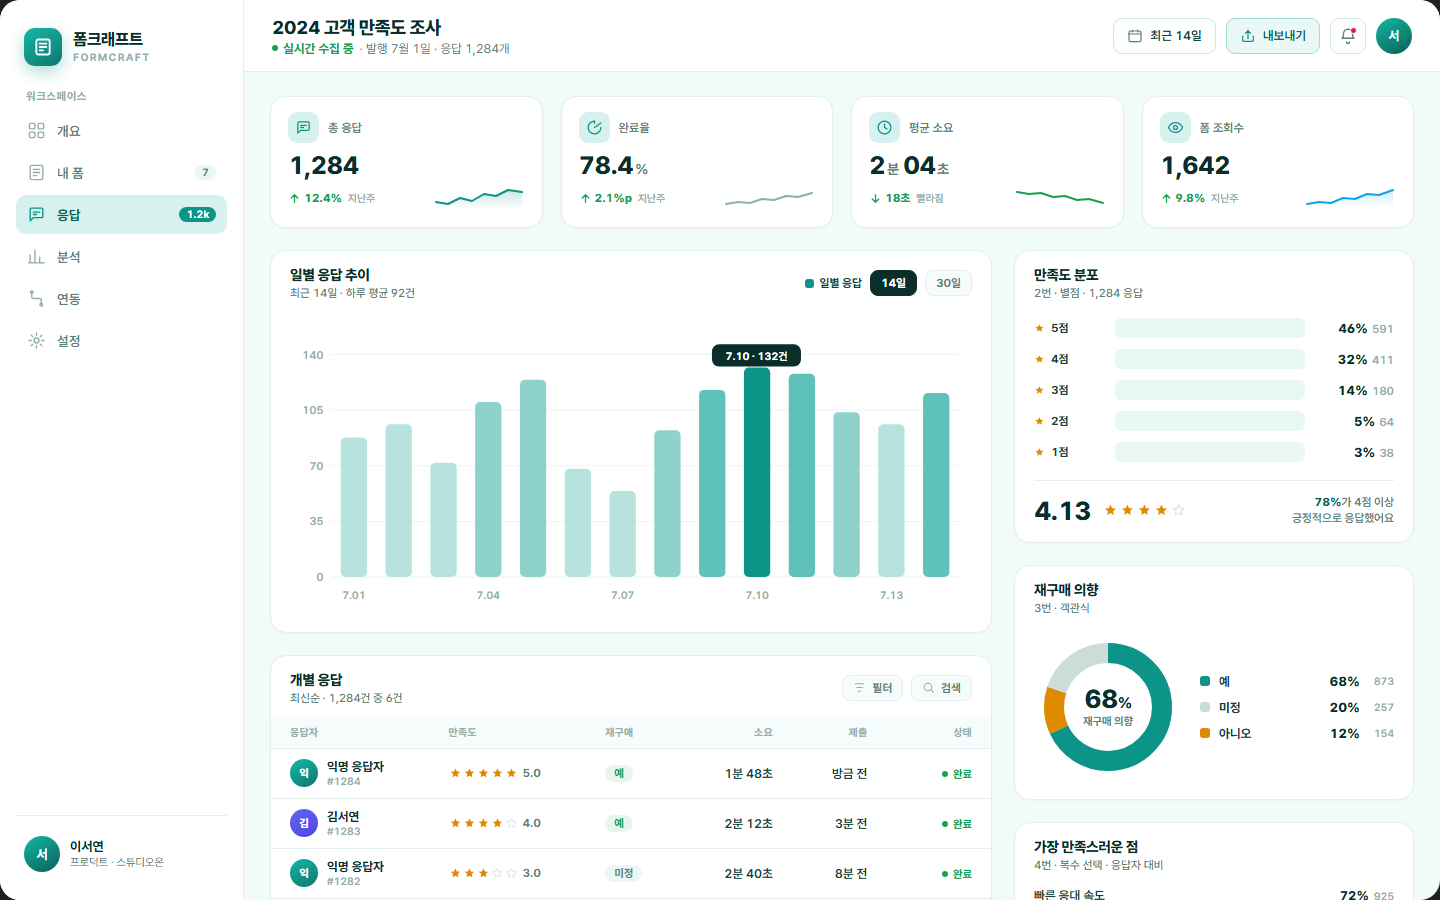Click the filter icon in 필터
The height and width of the screenshot is (900, 1440).
click(859, 688)
